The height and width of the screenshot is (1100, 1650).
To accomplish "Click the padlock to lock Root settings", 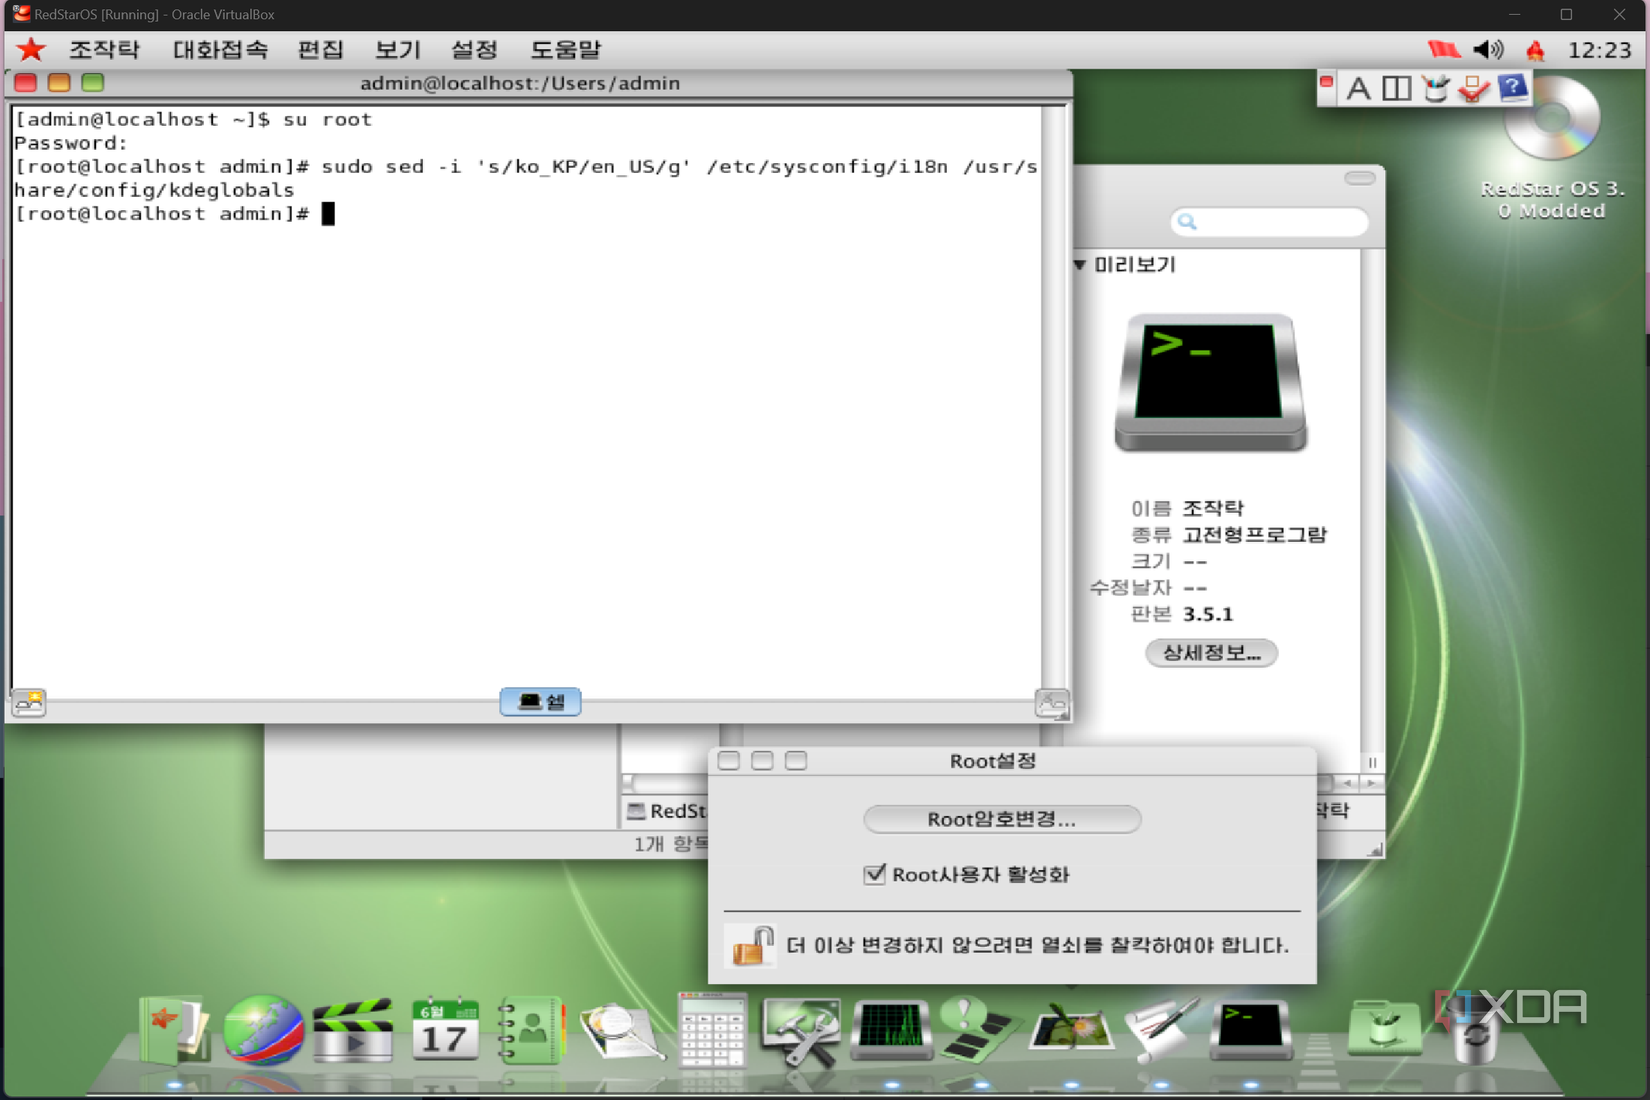I will tap(750, 945).
